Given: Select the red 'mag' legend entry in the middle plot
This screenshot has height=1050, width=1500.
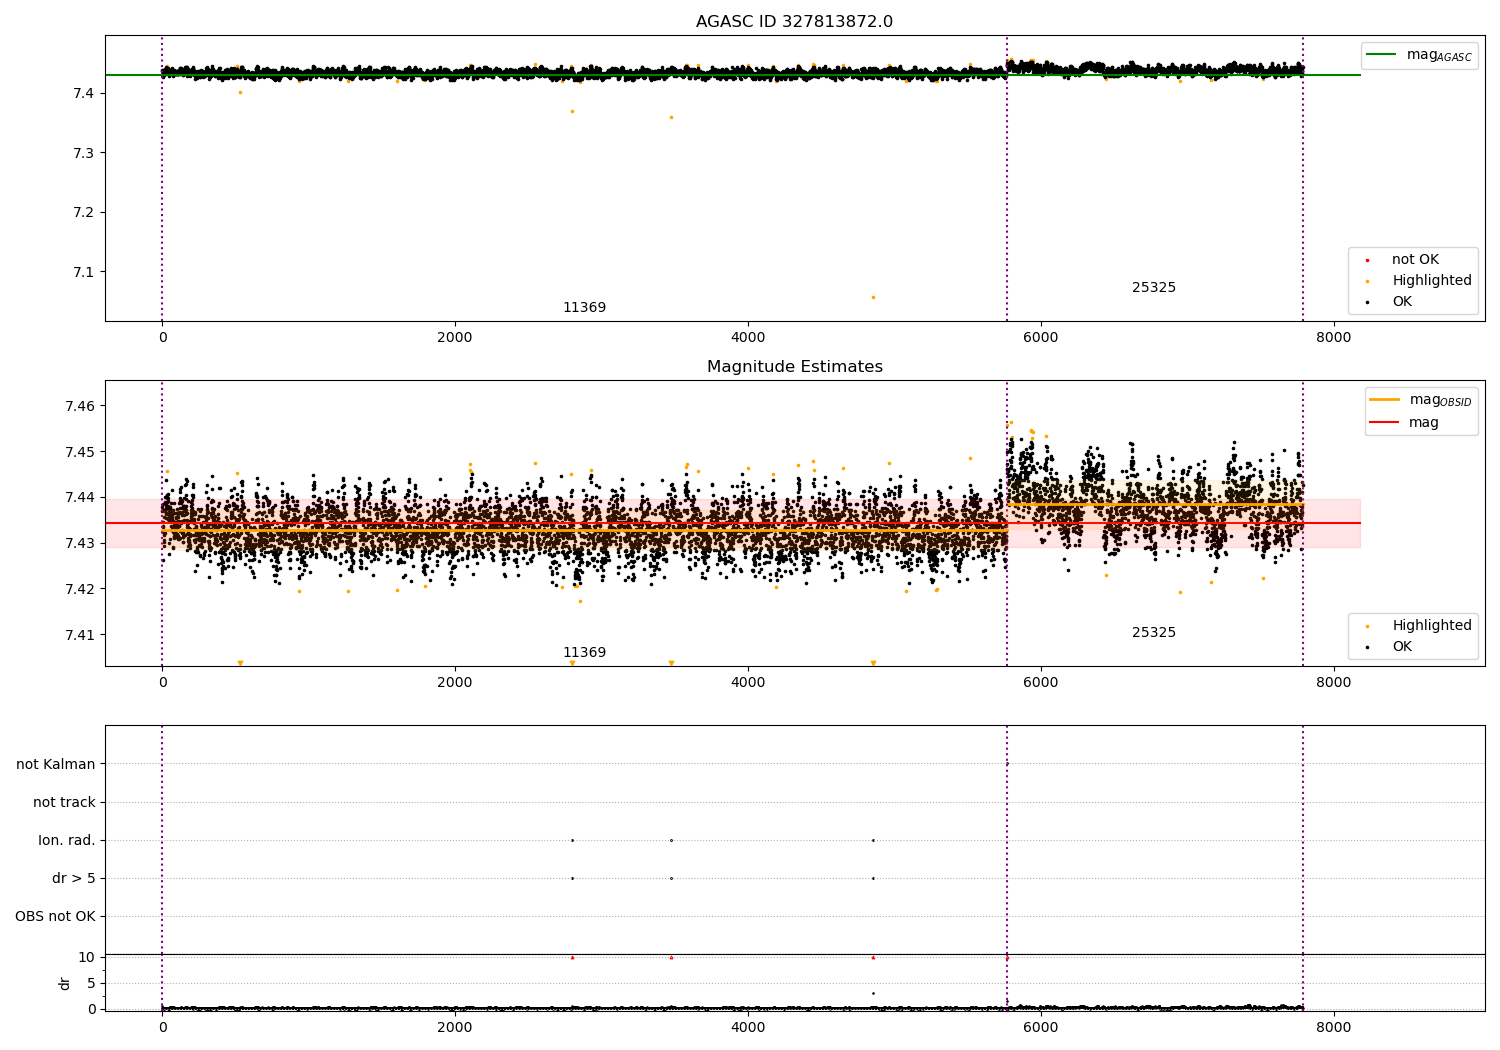Looking at the screenshot, I should [1404, 422].
